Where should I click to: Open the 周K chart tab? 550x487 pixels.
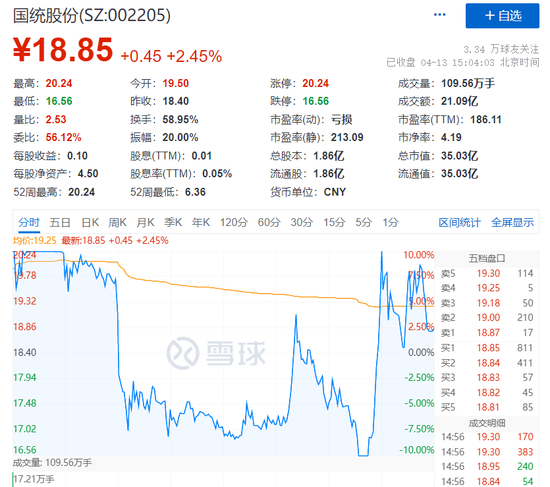[118, 222]
